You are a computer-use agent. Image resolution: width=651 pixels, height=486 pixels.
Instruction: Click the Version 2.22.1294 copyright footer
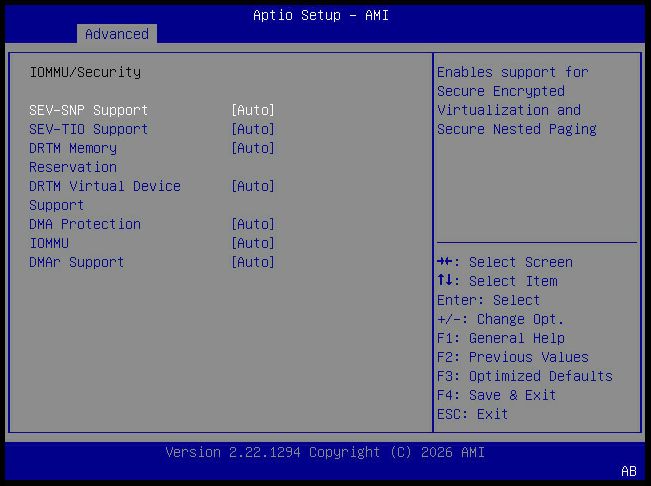(325, 452)
